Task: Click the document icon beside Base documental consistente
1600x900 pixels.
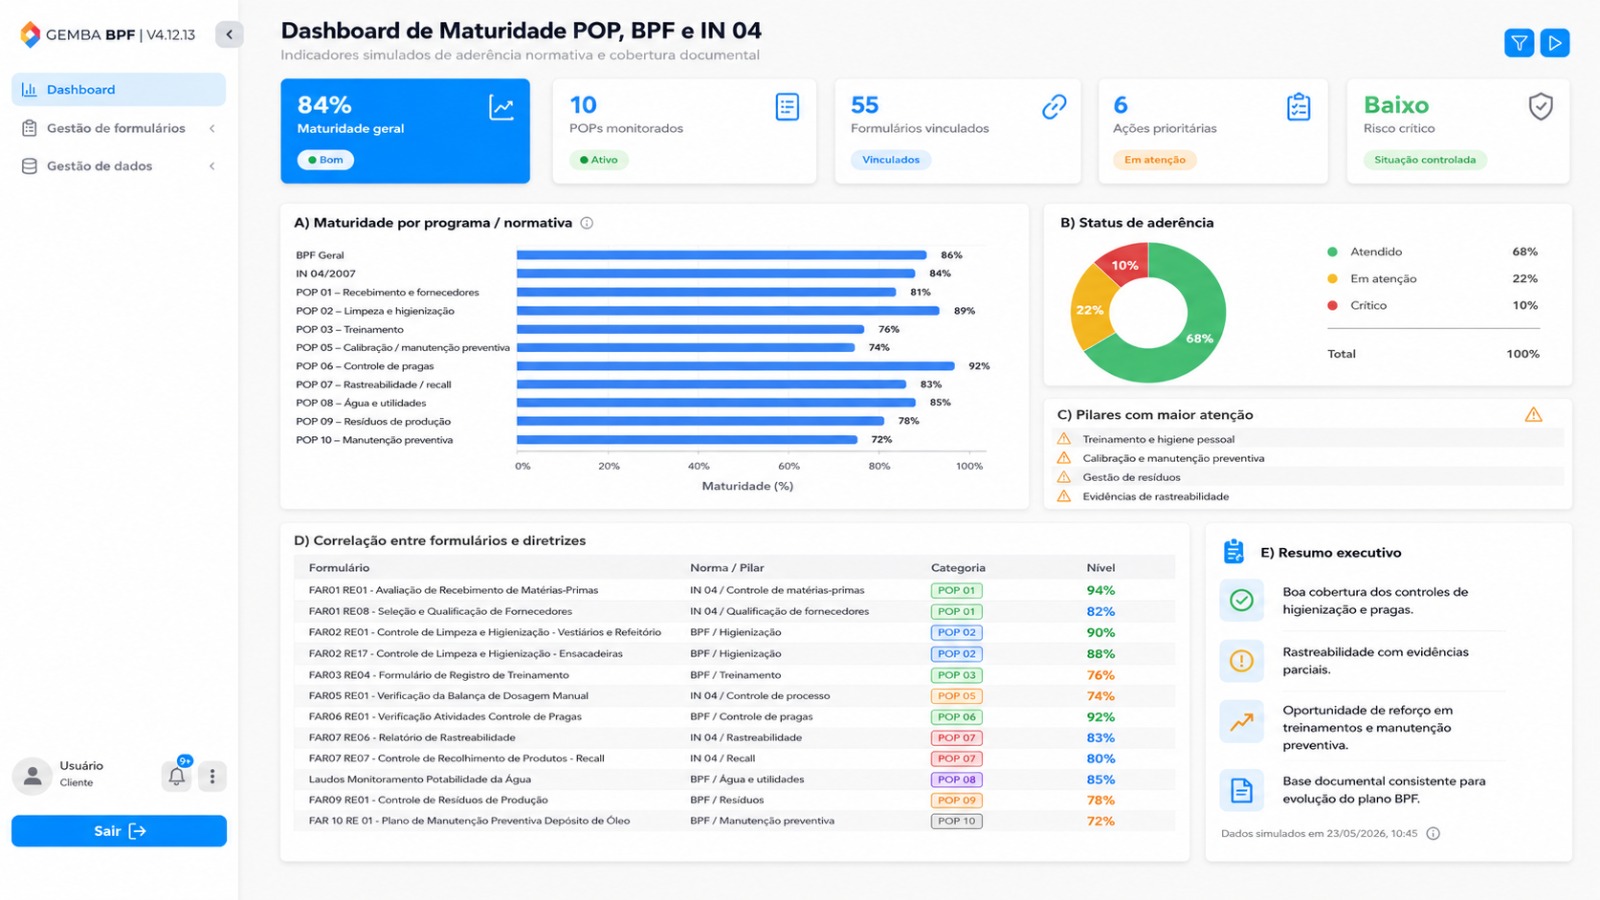Action: pos(1241,790)
